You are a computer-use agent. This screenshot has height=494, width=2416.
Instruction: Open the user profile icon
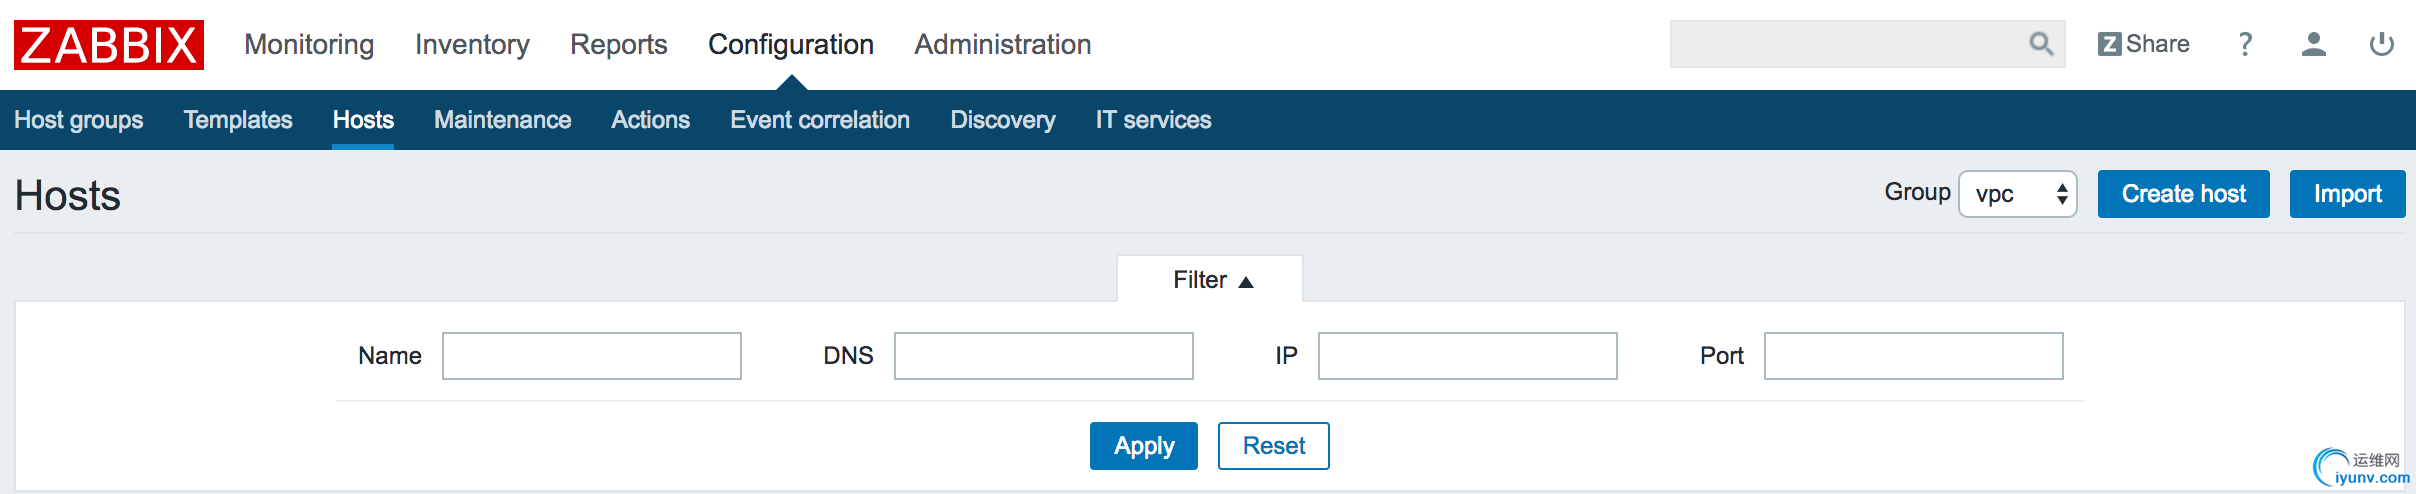(2313, 44)
